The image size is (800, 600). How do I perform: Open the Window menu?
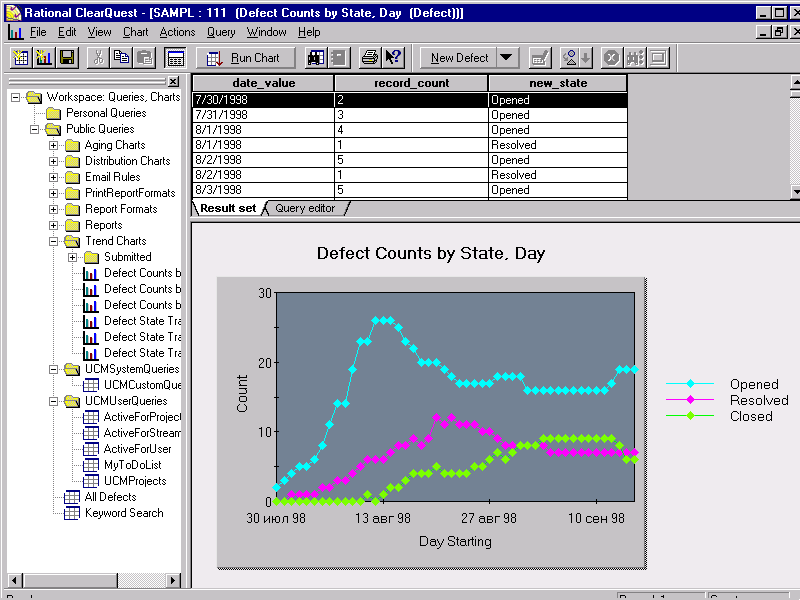[266, 32]
